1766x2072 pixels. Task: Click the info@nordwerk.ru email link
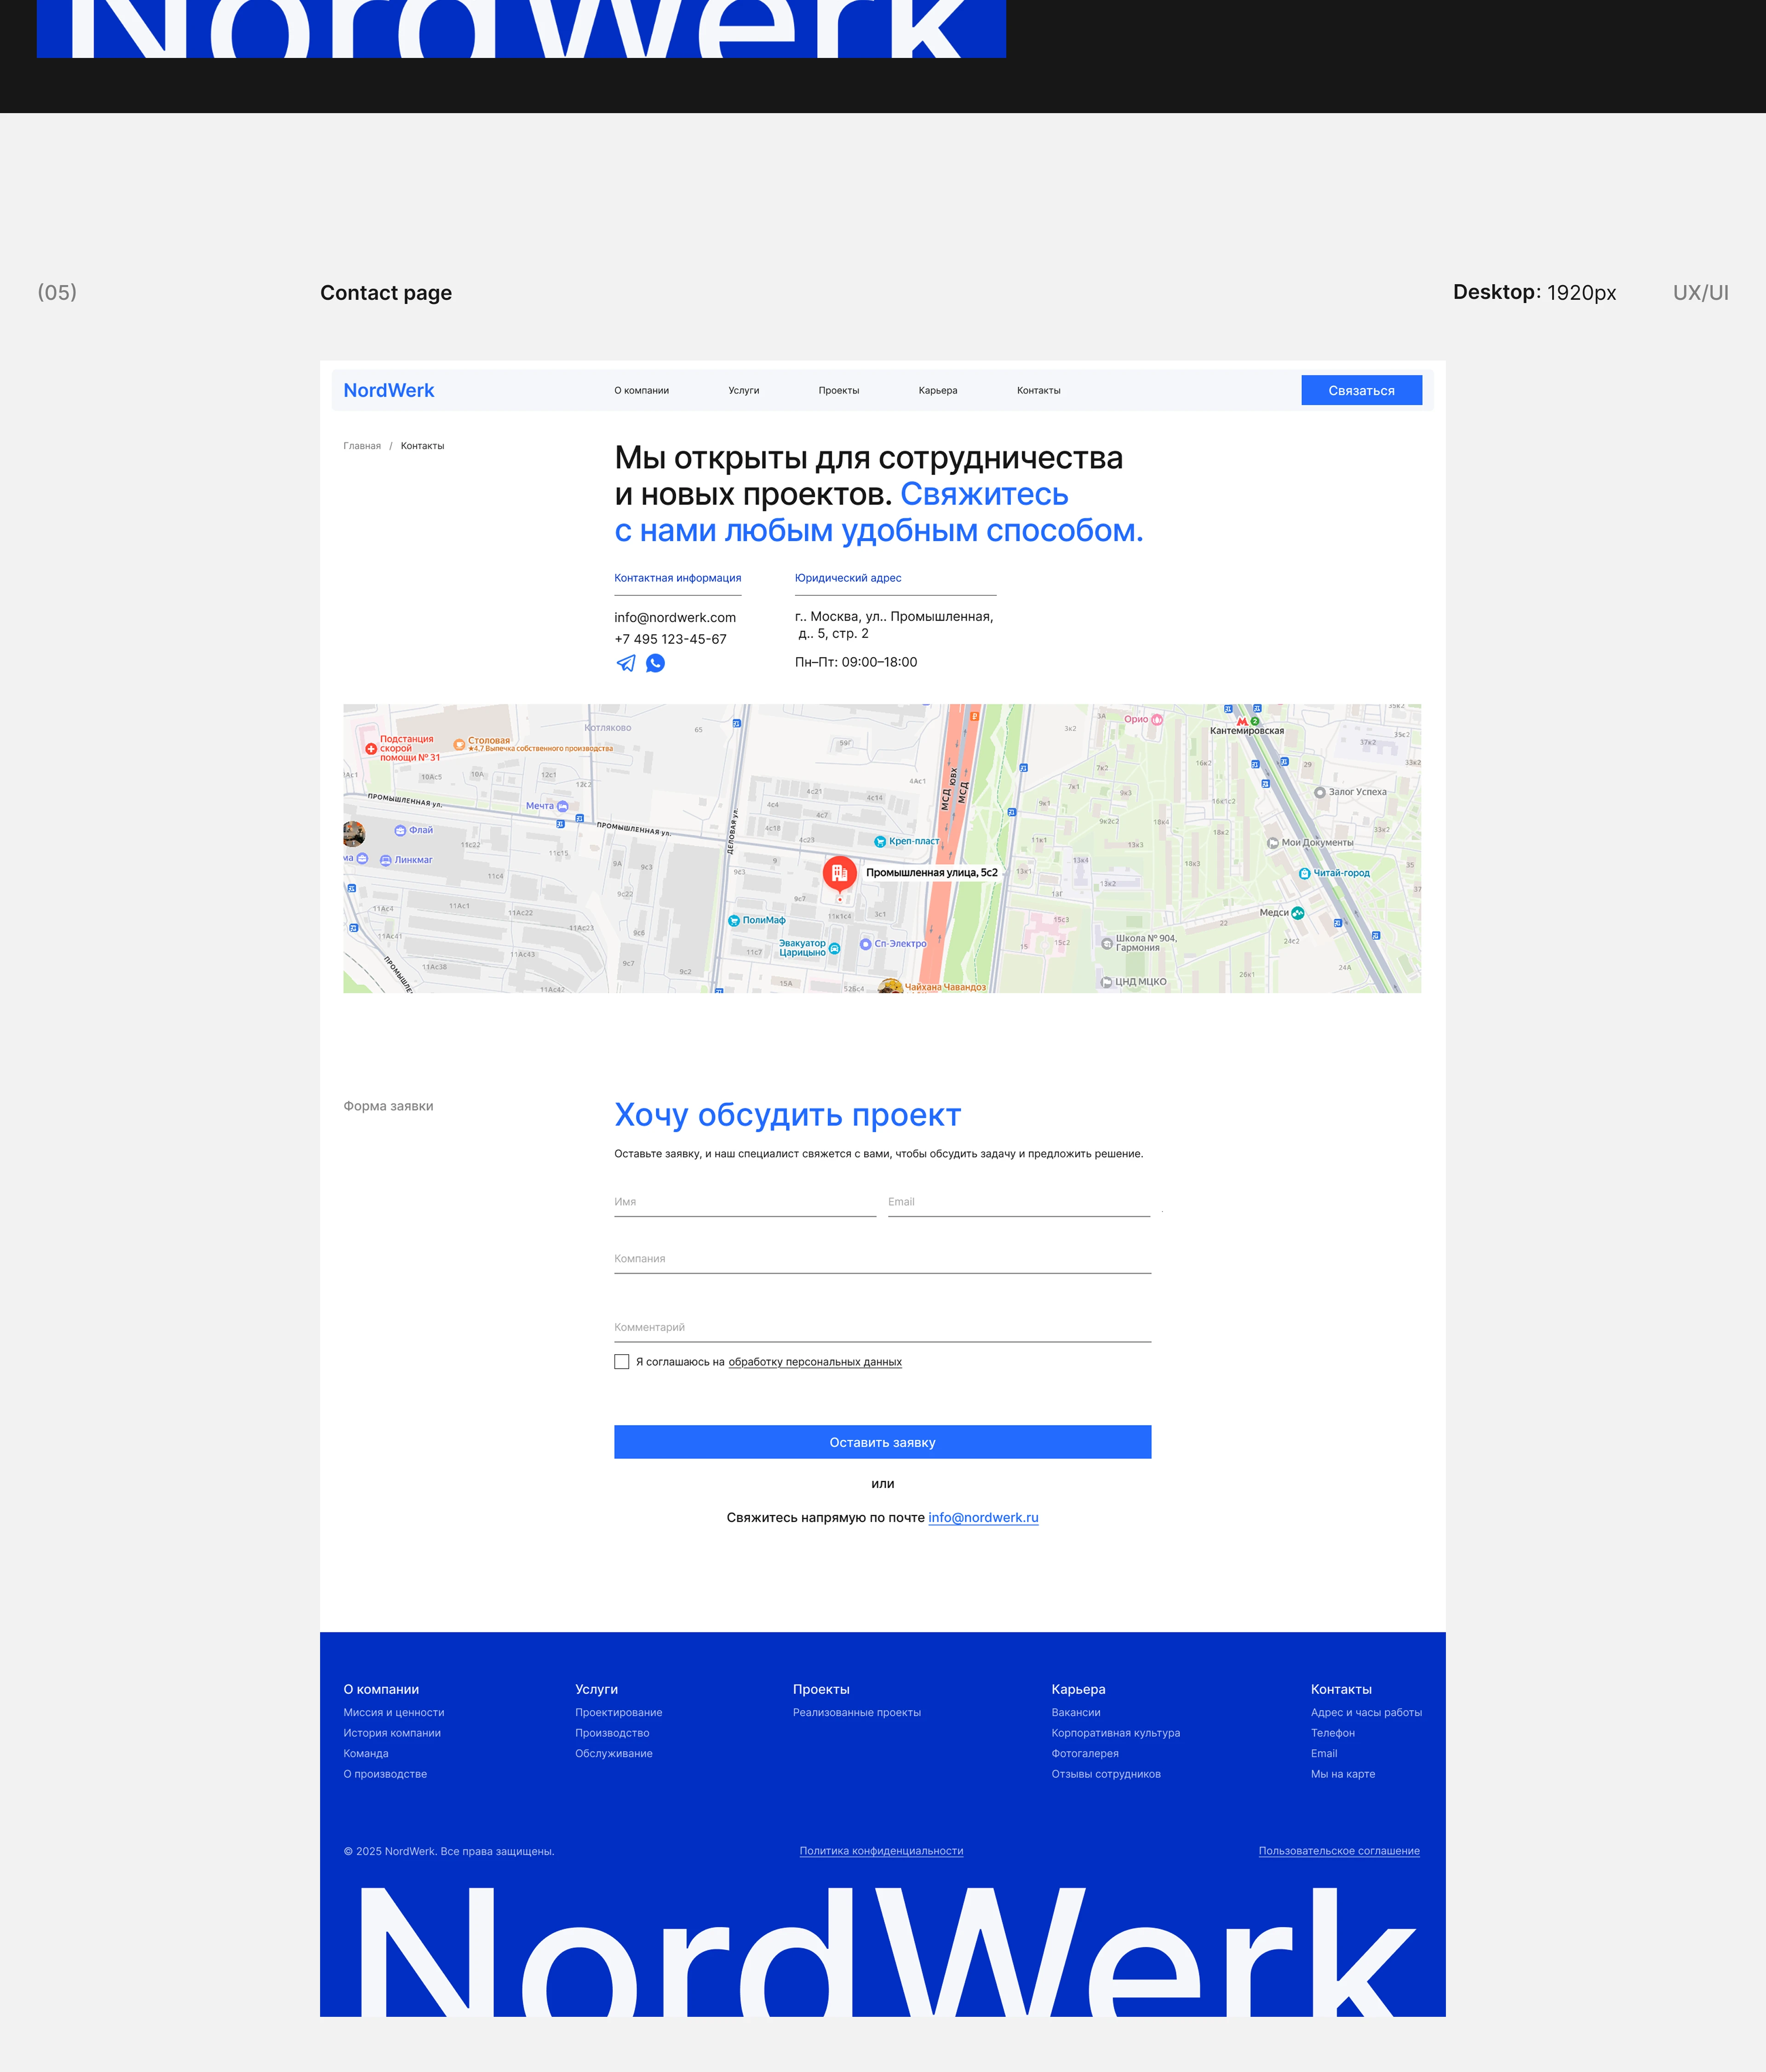[x=982, y=1518]
